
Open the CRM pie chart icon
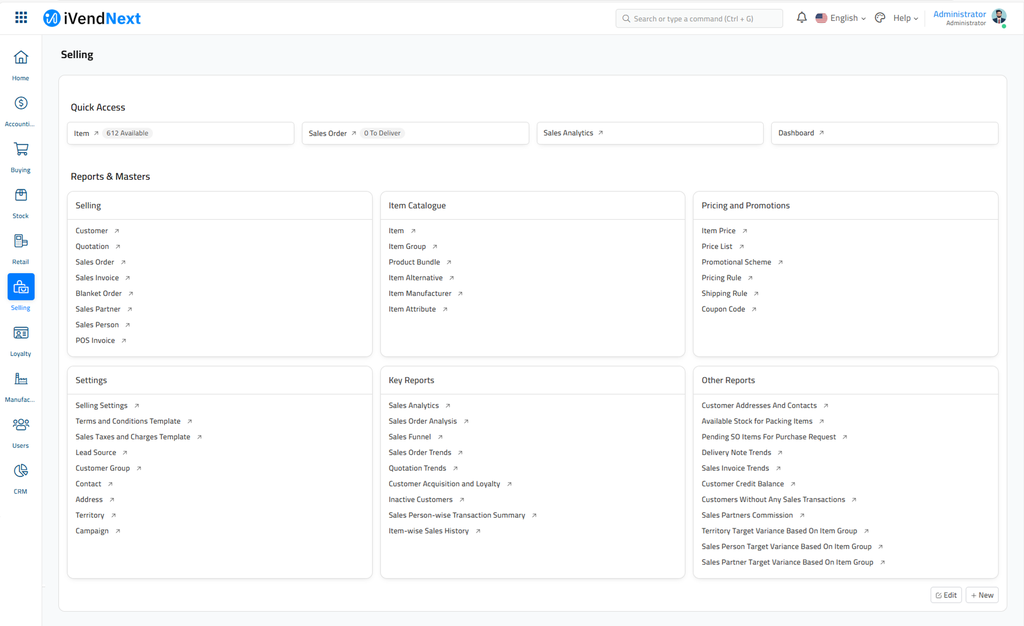tap(20, 471)
